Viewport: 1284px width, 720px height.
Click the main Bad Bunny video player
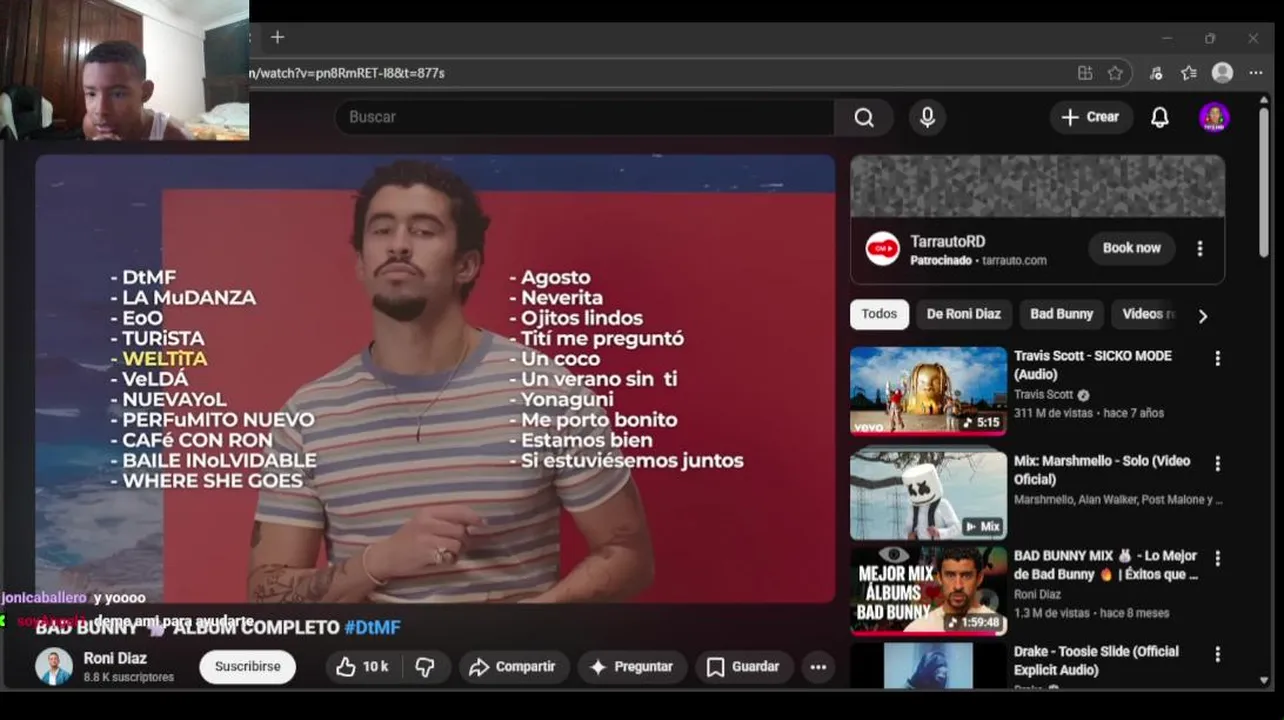[x=435, y=378]
